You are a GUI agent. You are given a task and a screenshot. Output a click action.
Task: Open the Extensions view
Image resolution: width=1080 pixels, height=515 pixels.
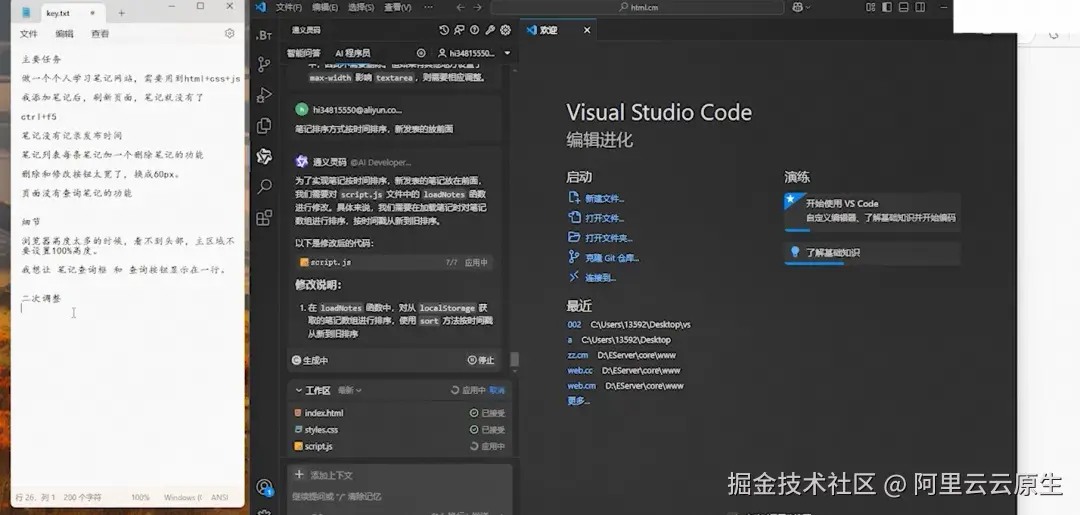[x=264, y=218]
